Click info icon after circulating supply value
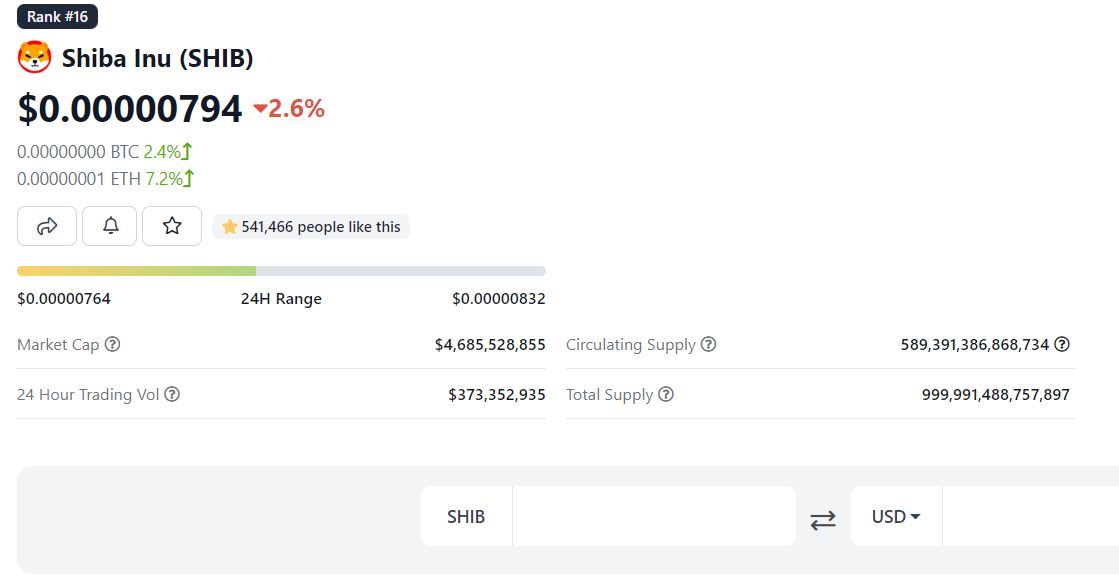 tap(1062, 344)
